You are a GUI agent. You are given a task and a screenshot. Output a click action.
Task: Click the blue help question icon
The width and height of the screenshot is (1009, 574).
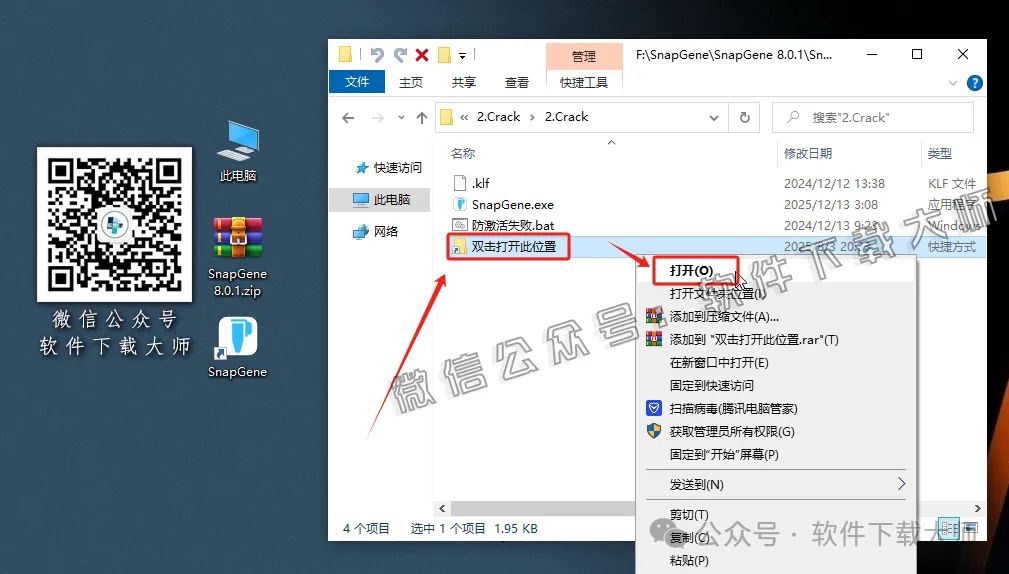pyautogui.click(x=975, y=83)
